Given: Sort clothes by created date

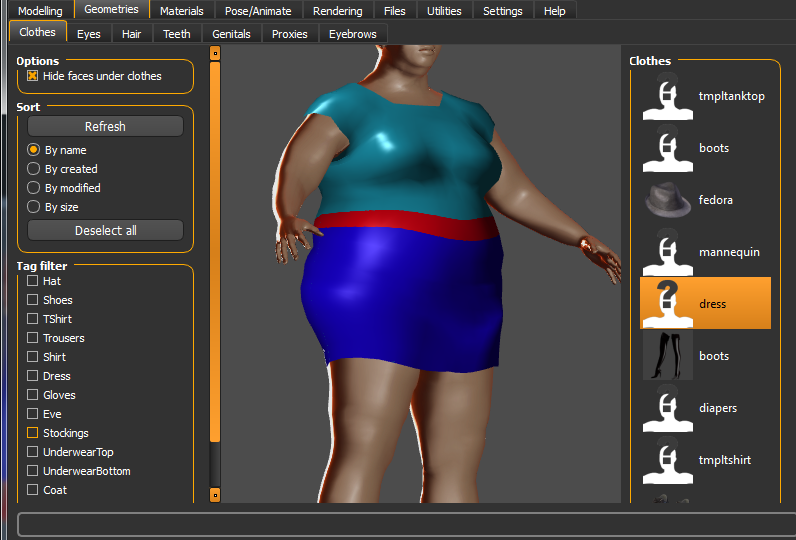Looking at the screenshot, I should [34, 168].
